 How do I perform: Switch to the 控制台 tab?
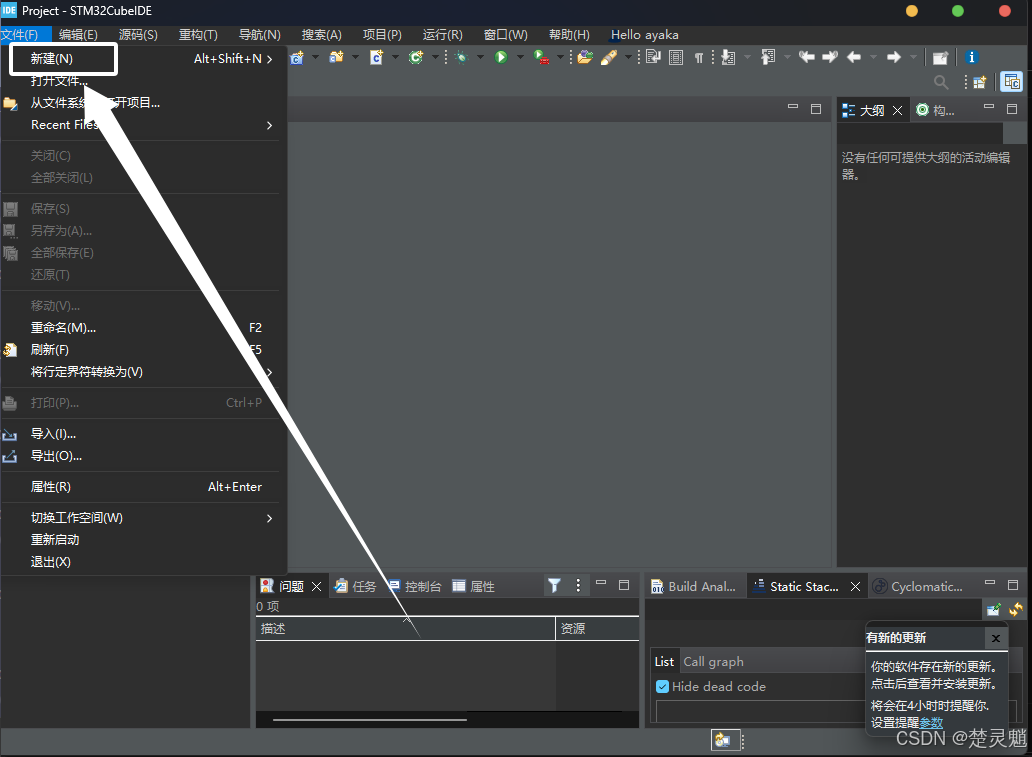click(x=415, y=586)
